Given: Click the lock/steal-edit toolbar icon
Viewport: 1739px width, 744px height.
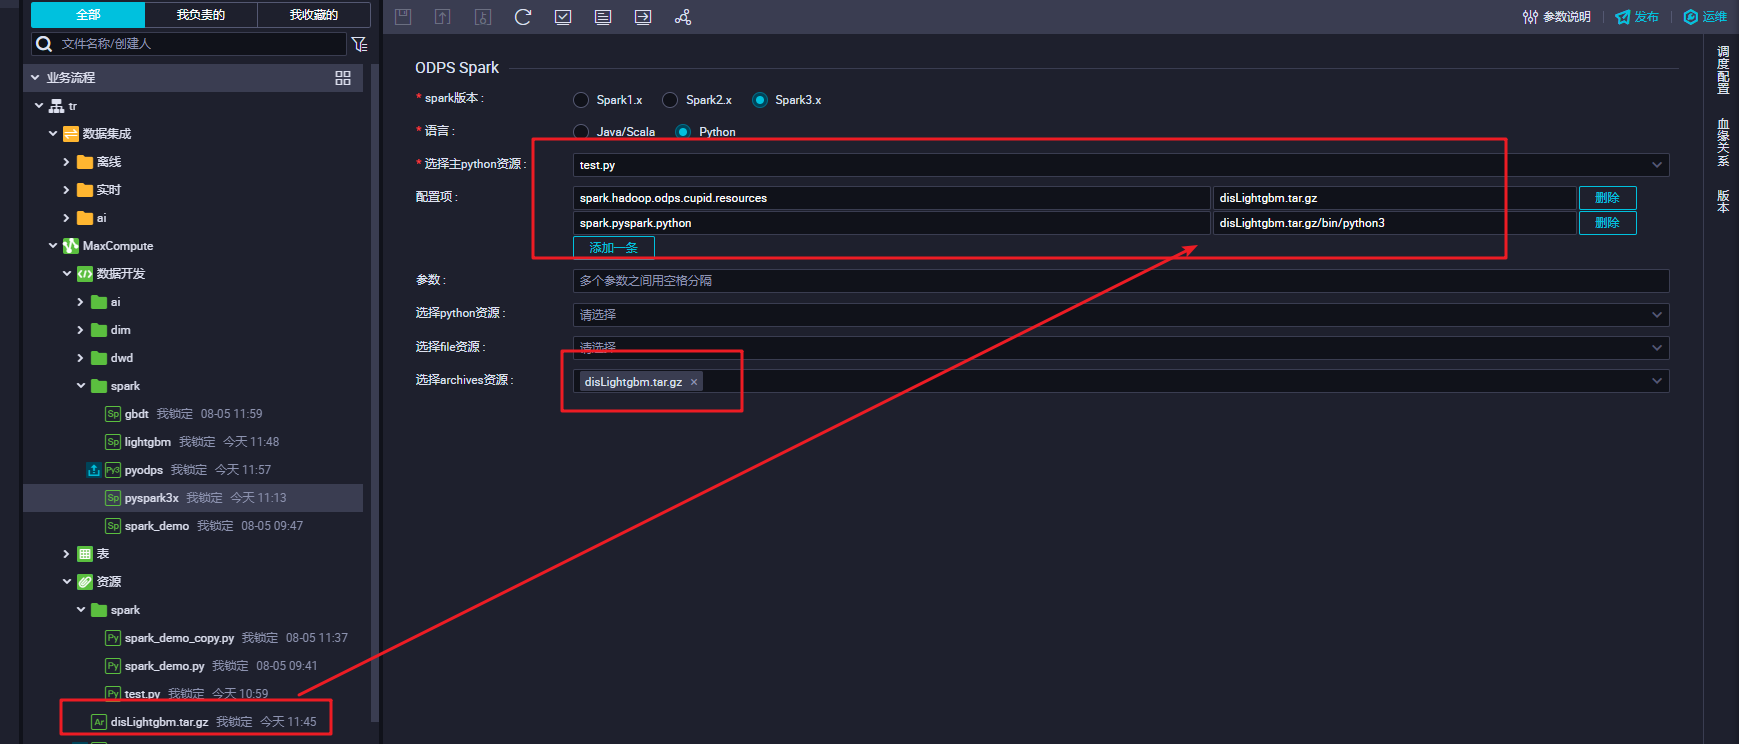Looking at the screenshot, I should tap(483, 17).
